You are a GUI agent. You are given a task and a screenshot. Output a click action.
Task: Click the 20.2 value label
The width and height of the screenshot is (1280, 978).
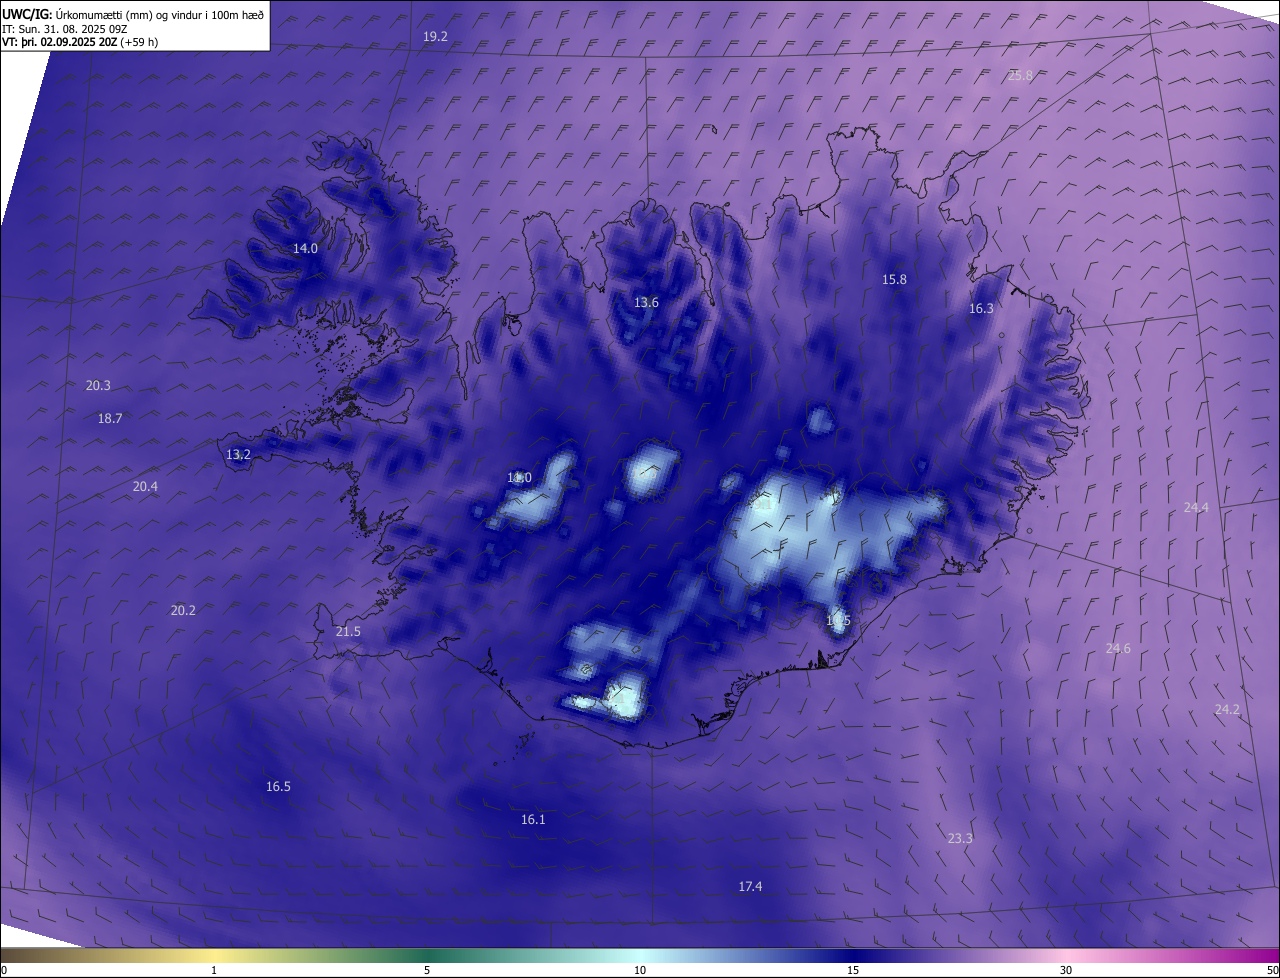click(183, 610)
